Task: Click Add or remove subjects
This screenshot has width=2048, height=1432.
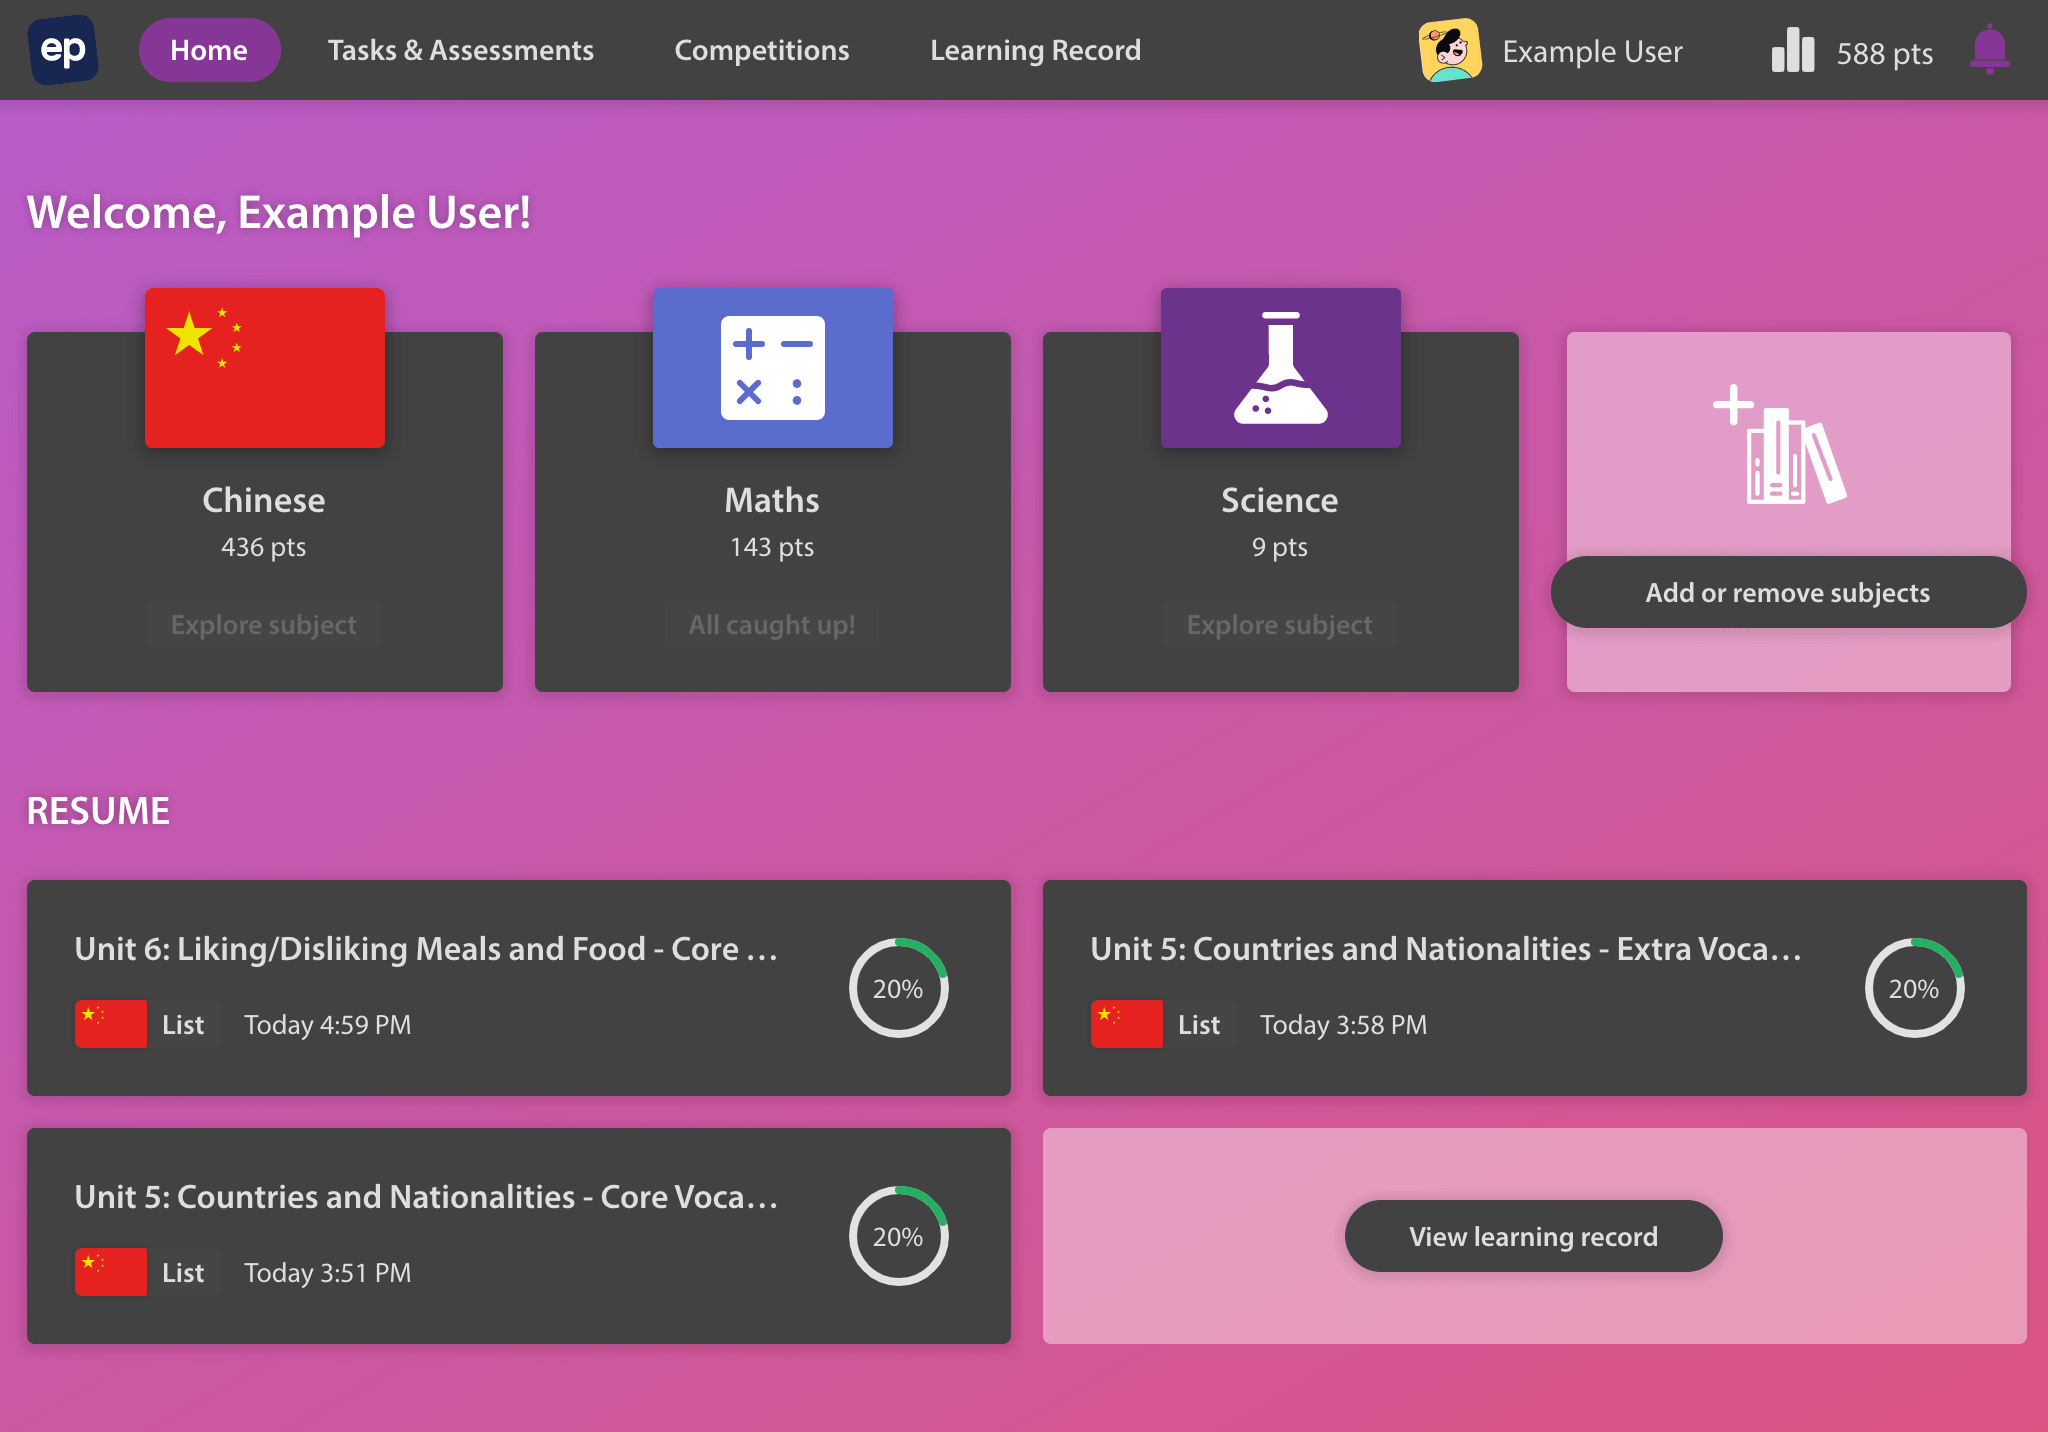Action: 1789,592
